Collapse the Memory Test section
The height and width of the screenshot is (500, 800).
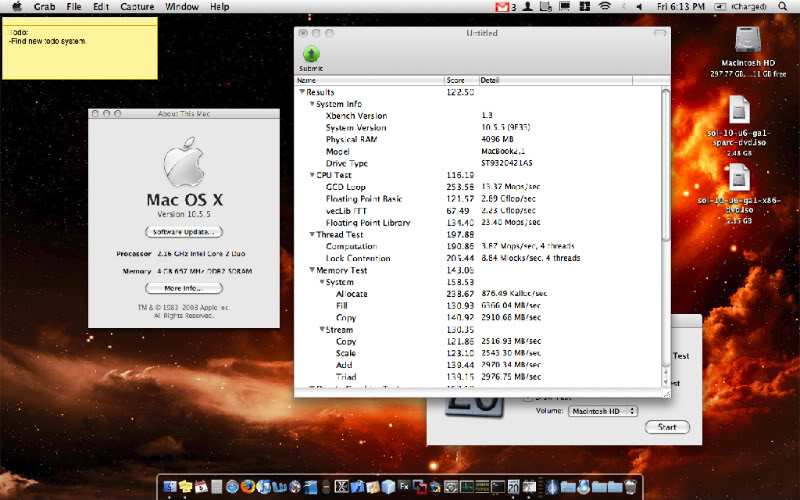tap(312, 270)
